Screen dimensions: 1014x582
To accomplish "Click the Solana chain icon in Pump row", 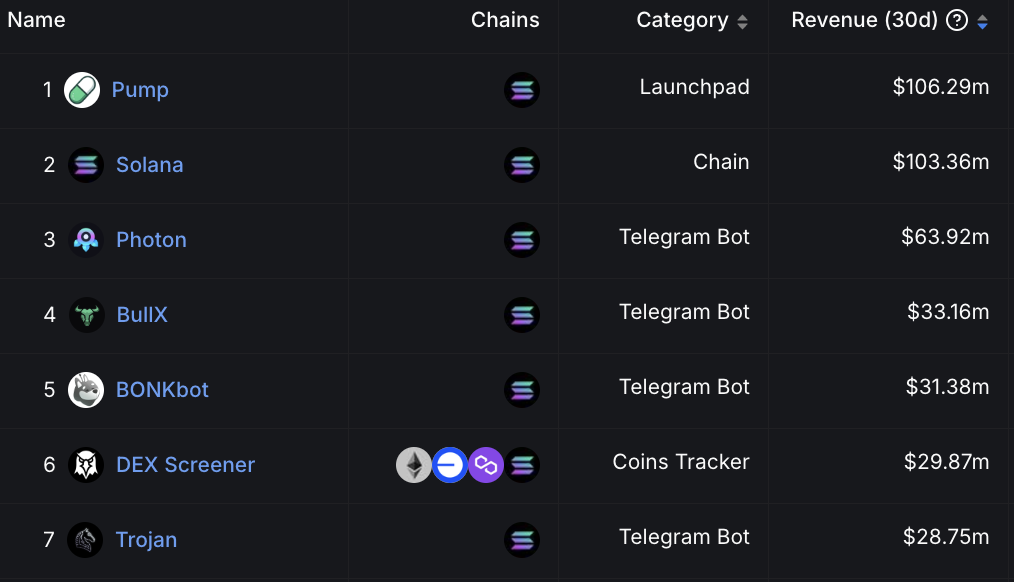I will pyautogui.click(x=521, y=90).
